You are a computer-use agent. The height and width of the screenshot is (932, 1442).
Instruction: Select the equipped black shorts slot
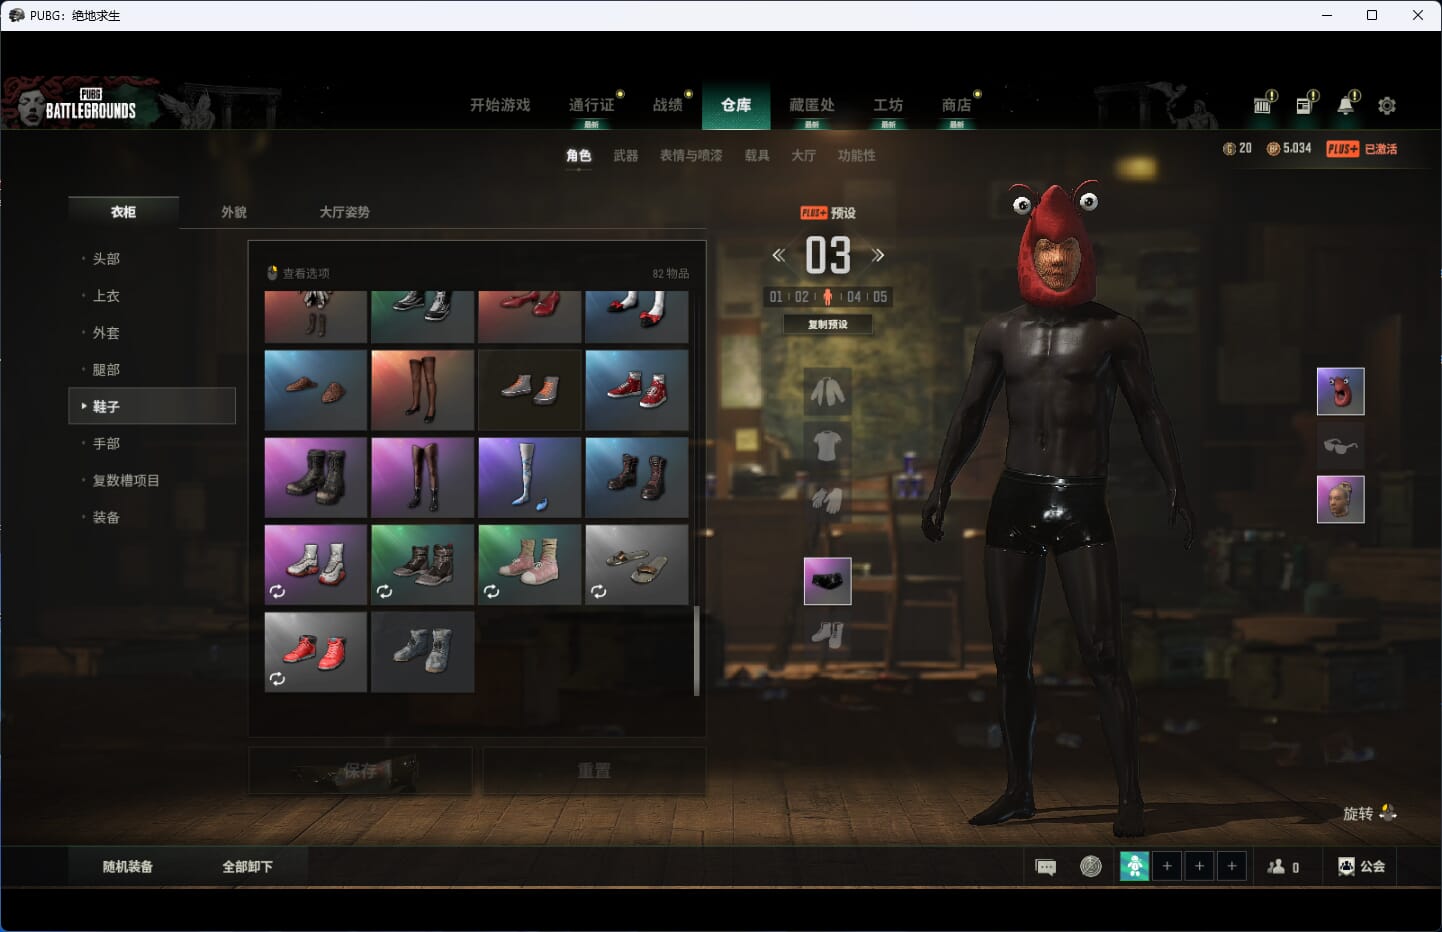coord(827,581)
